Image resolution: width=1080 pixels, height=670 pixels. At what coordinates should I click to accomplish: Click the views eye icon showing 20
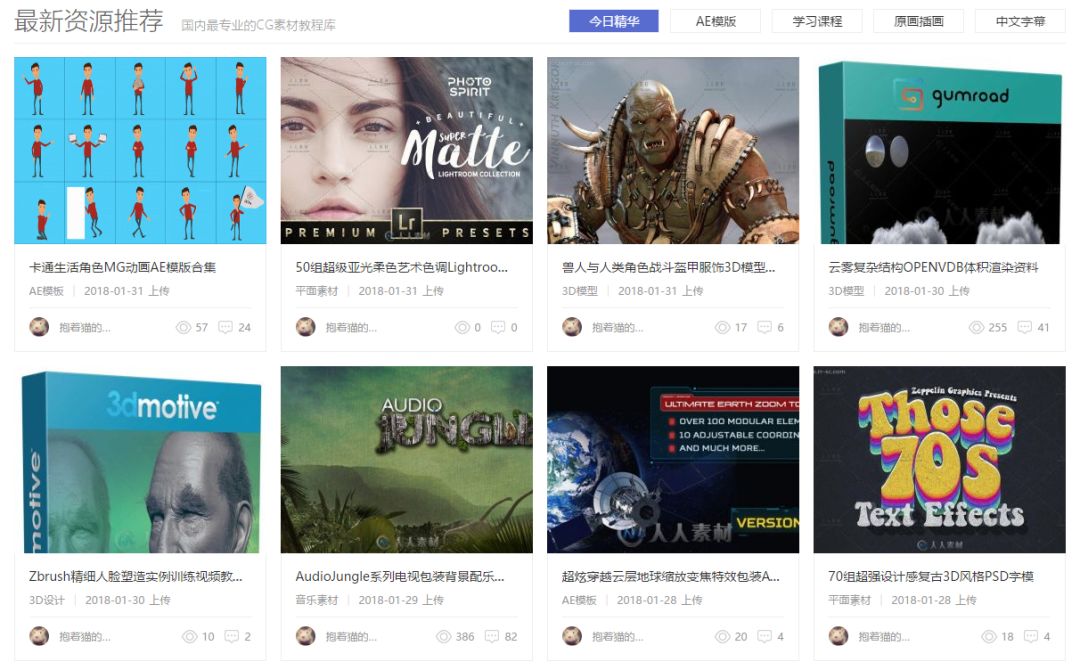[723, 637]
